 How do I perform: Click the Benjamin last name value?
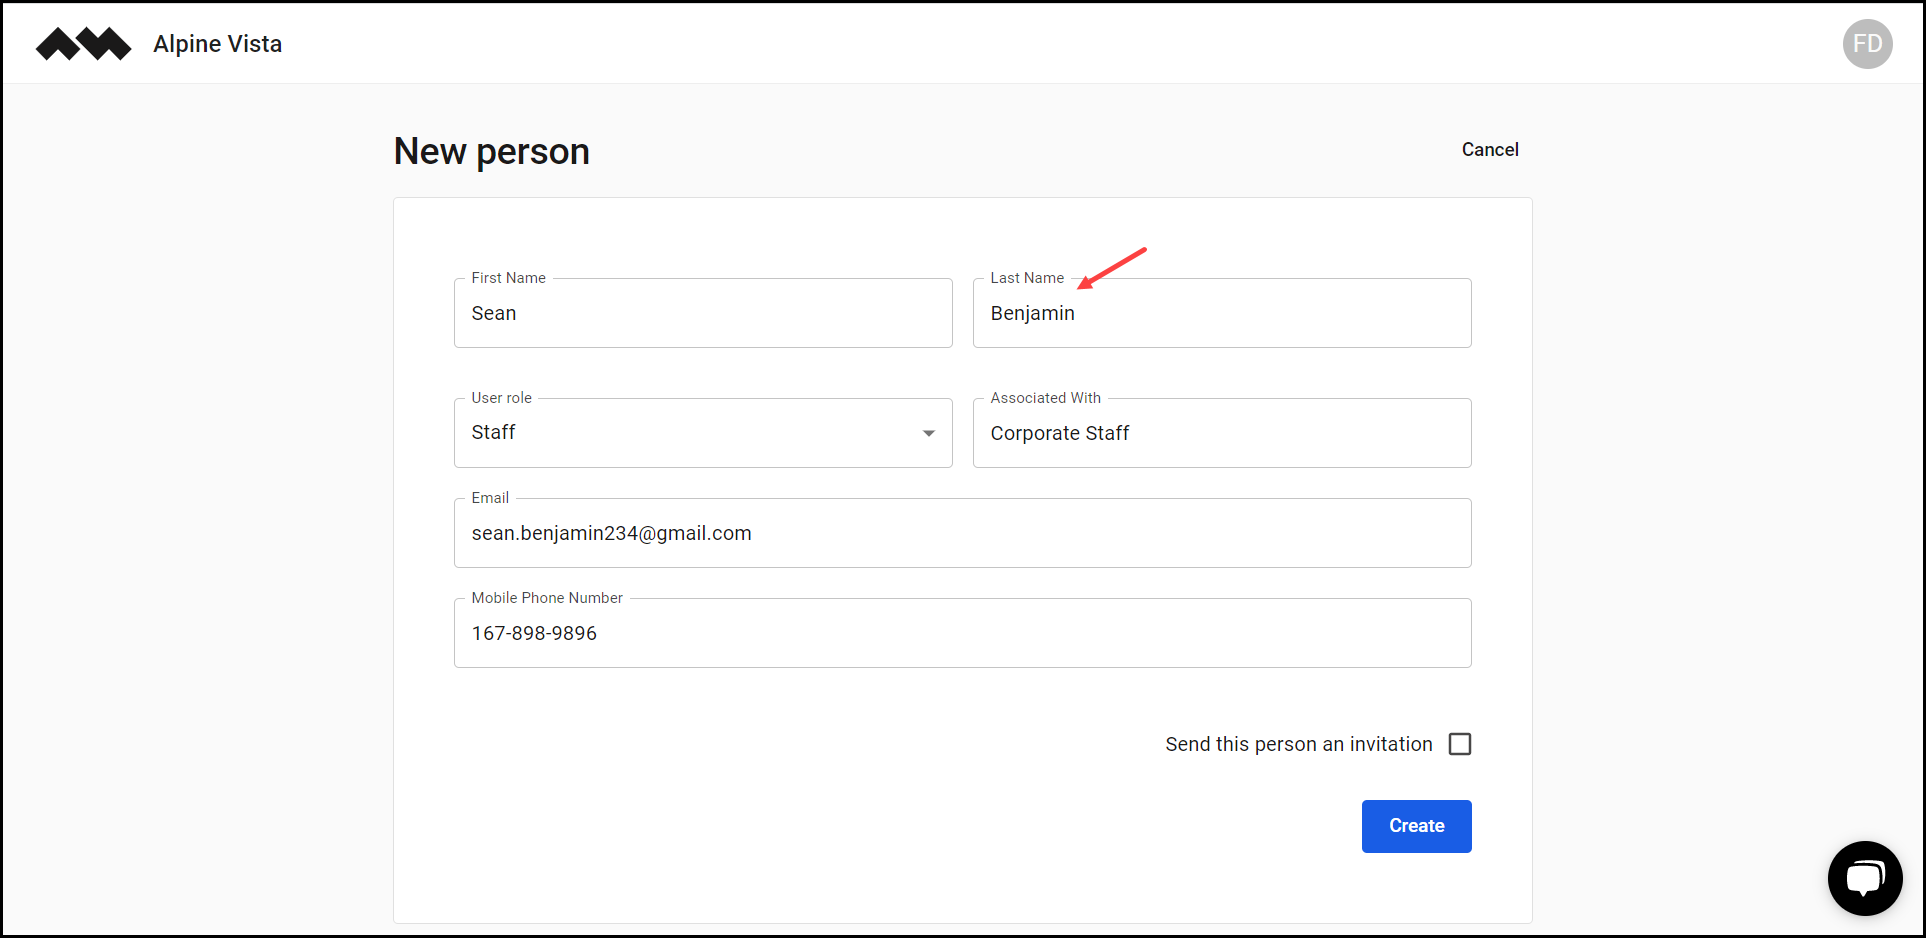point(1032,312)
